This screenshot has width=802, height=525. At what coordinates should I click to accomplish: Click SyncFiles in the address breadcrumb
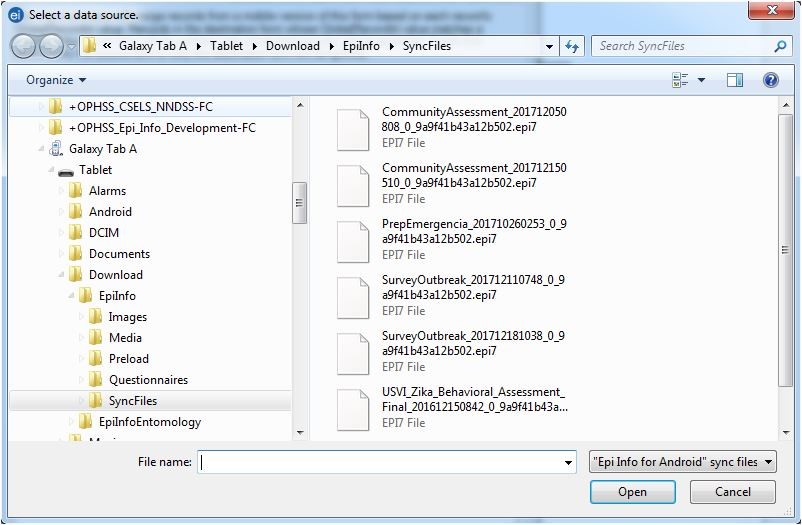[x=427, y=46]
